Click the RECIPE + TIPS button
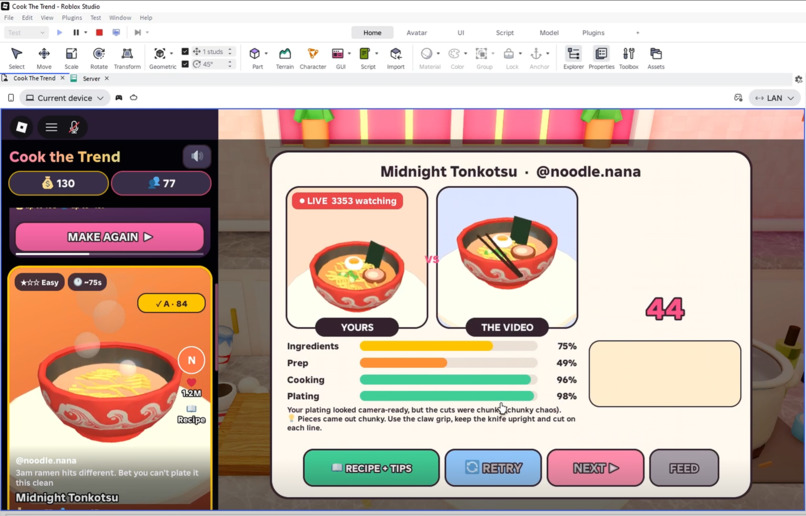 [371, 468]
